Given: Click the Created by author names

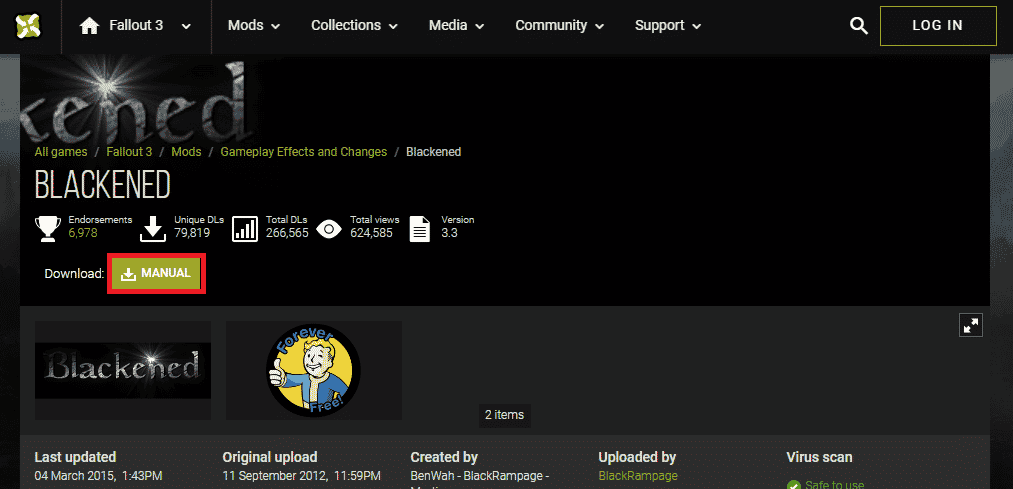Looking at the screenshot, I should 479,479.
